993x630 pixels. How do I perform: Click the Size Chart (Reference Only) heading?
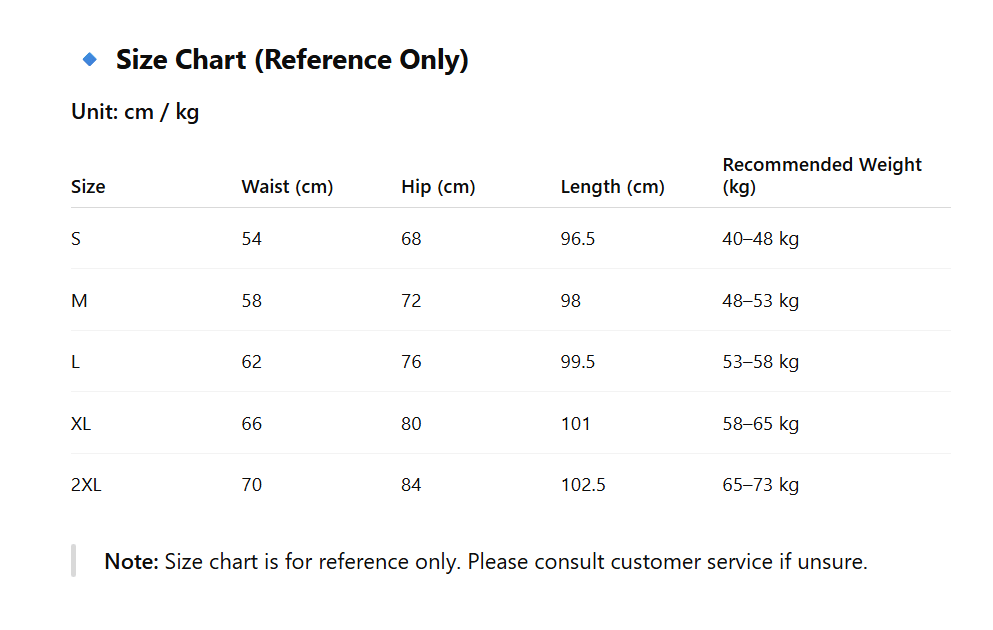[292, 60]
